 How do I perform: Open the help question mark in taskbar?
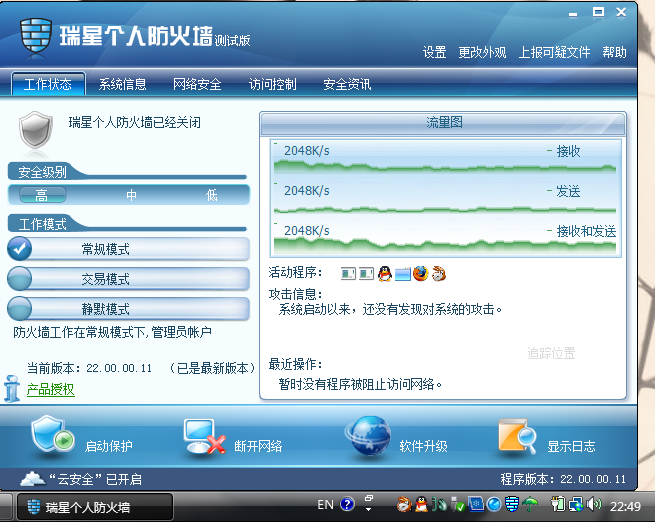tap(347, 504)
